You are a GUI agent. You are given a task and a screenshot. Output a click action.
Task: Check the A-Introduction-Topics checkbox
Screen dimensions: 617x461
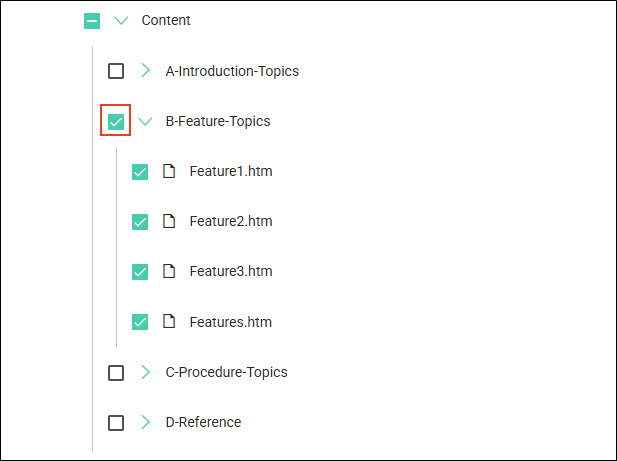point(116,71)
